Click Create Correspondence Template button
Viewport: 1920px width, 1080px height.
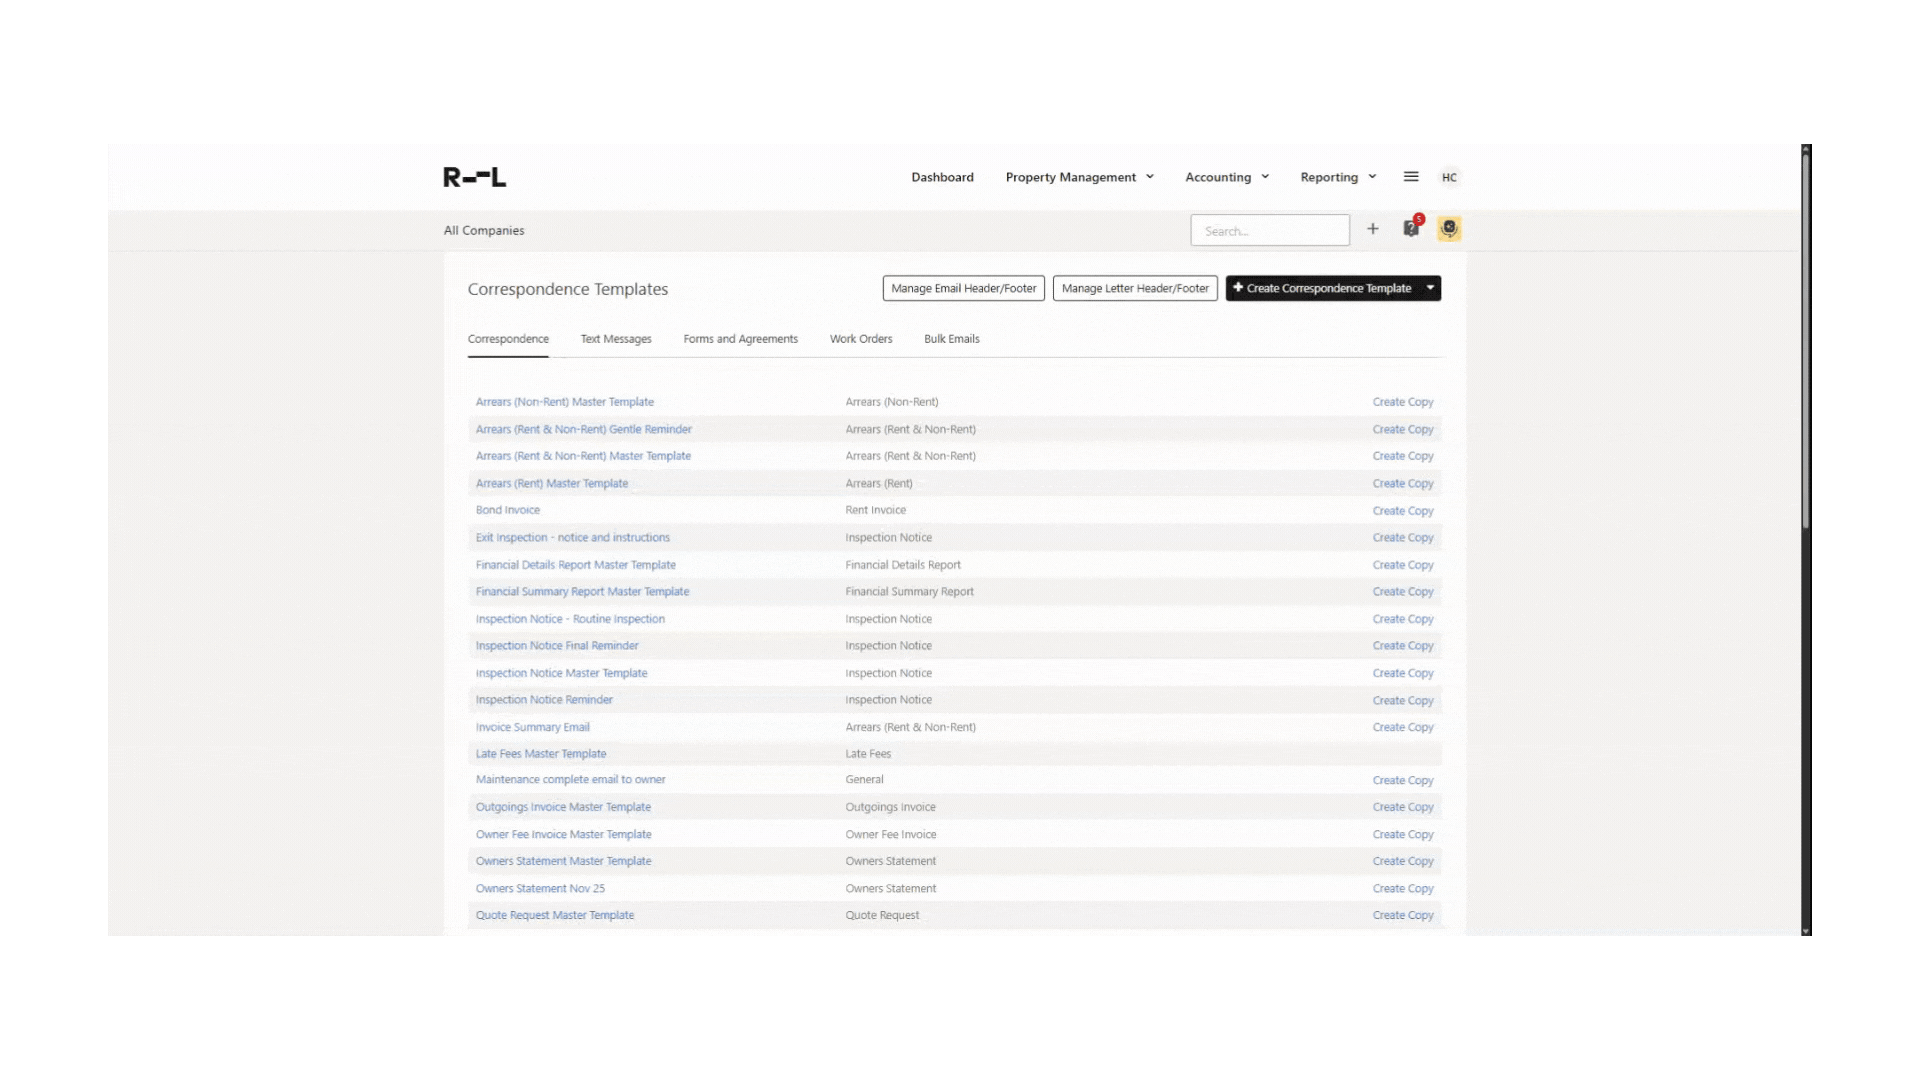1322,288
